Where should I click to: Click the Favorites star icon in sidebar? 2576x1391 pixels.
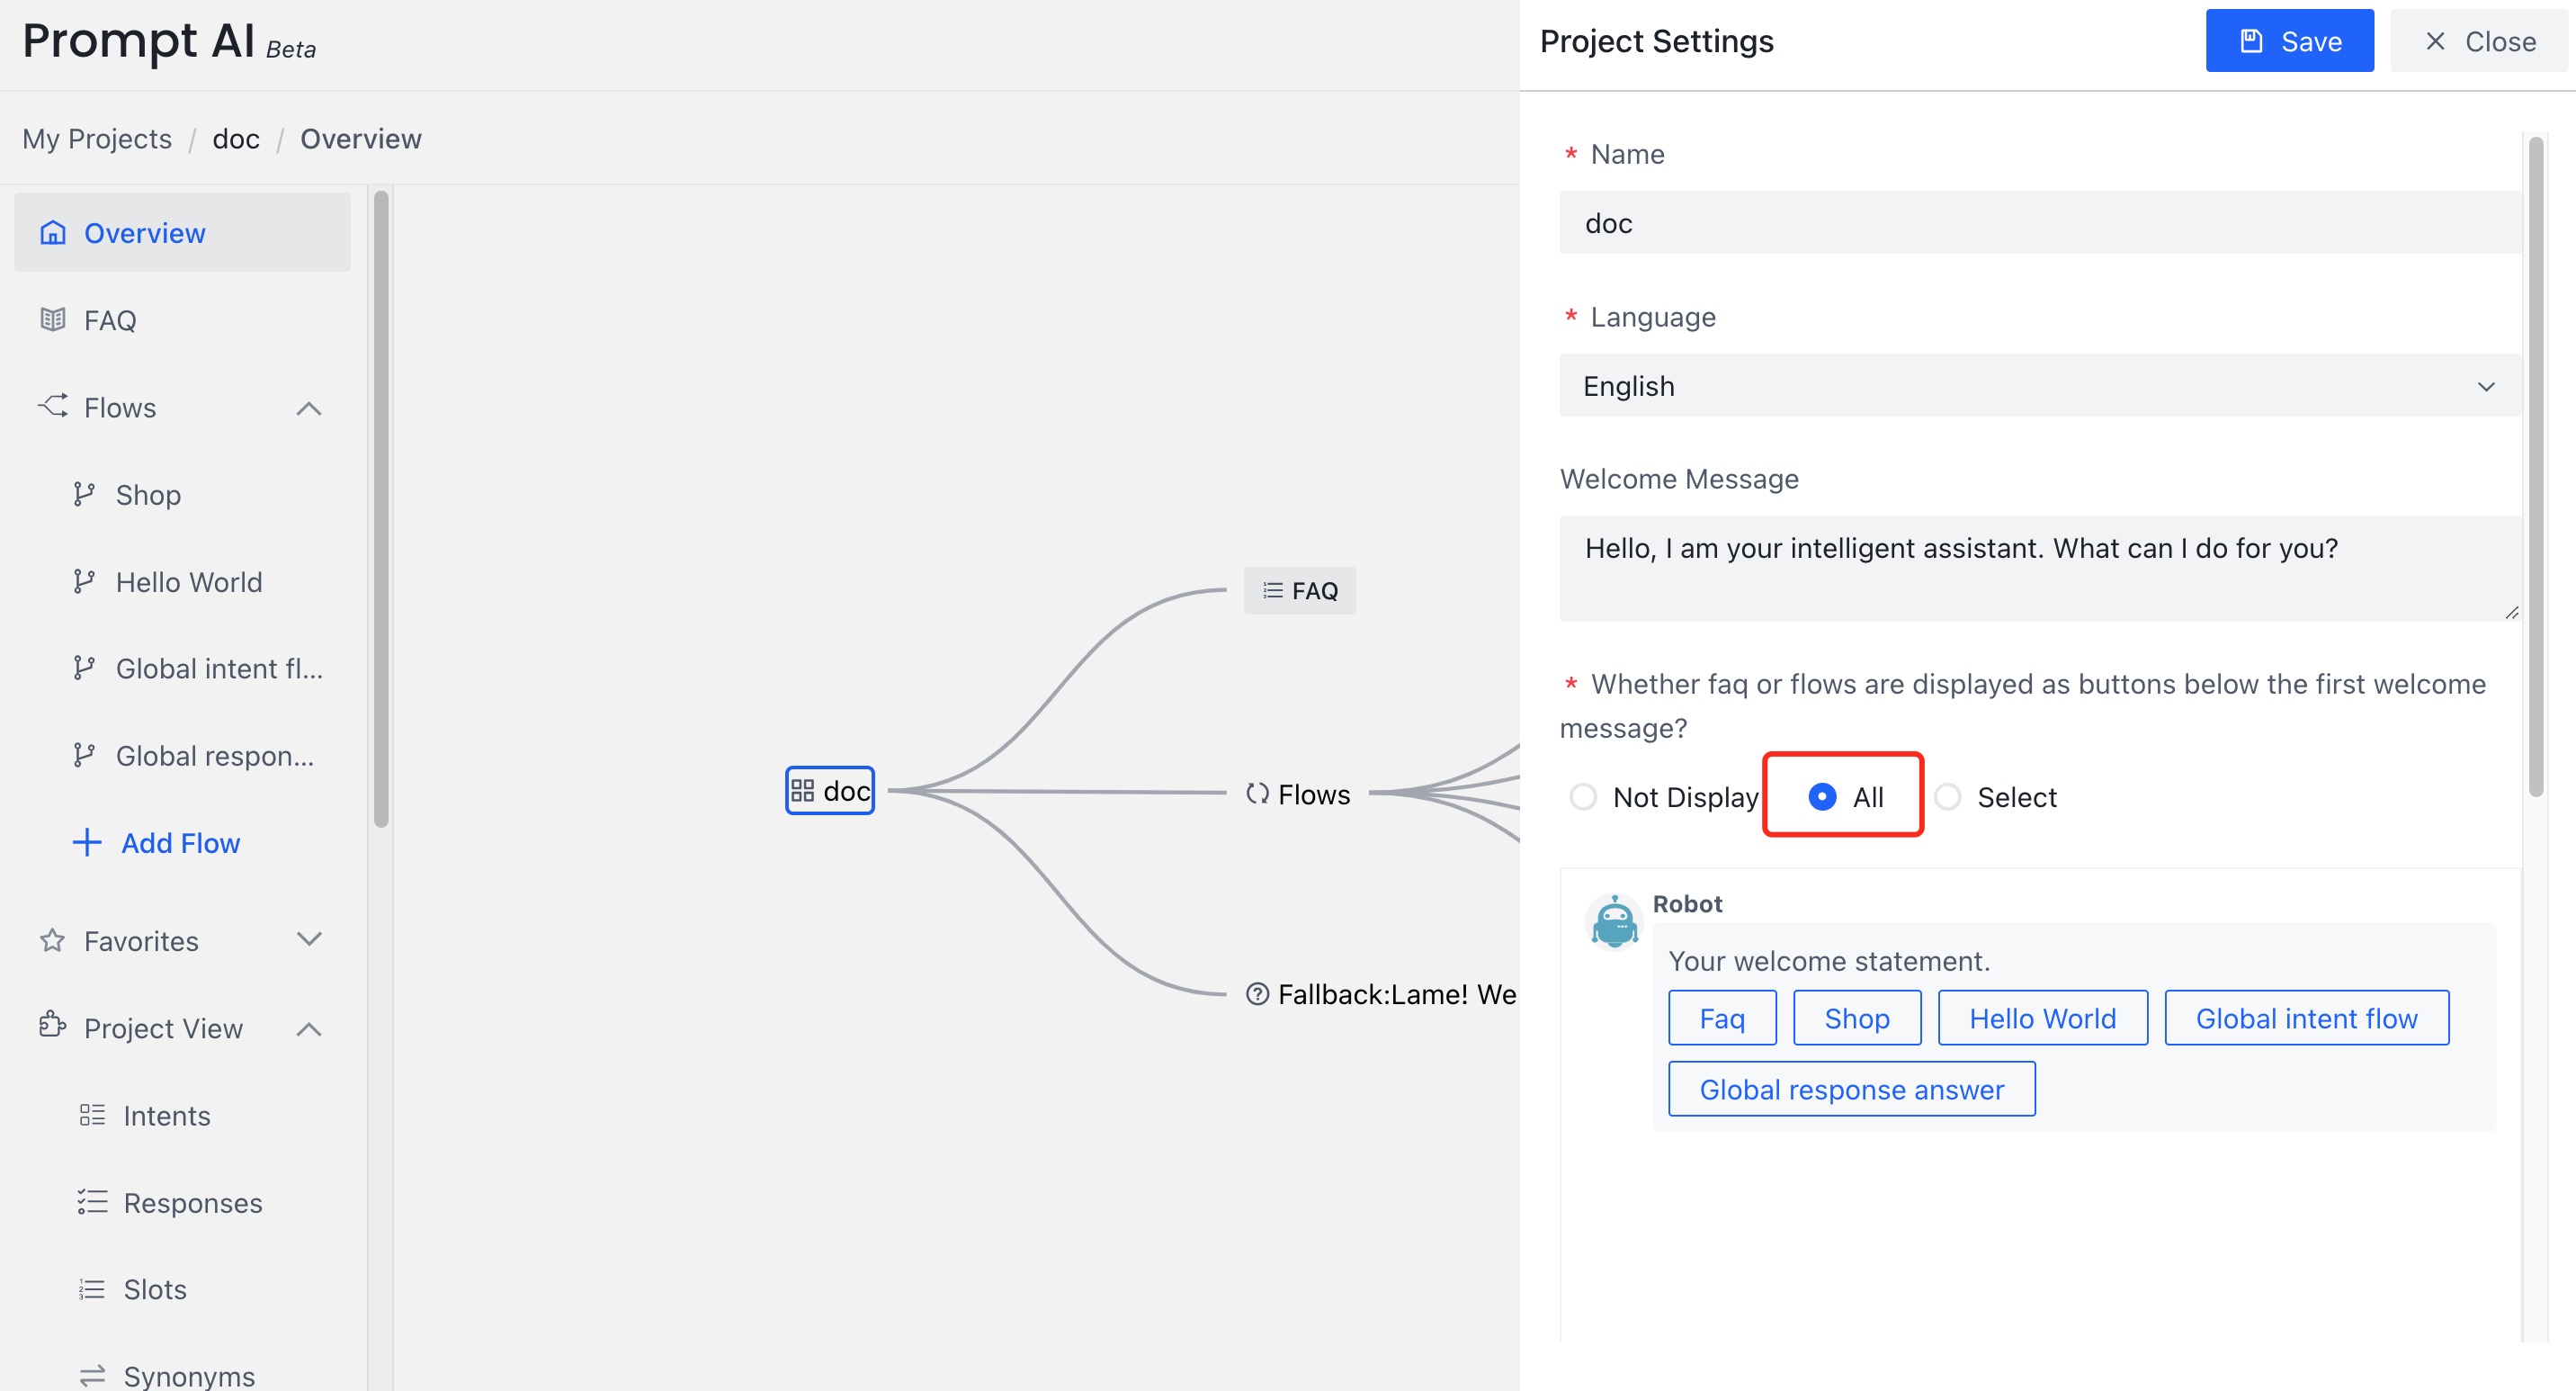click(x=51, y=940)
